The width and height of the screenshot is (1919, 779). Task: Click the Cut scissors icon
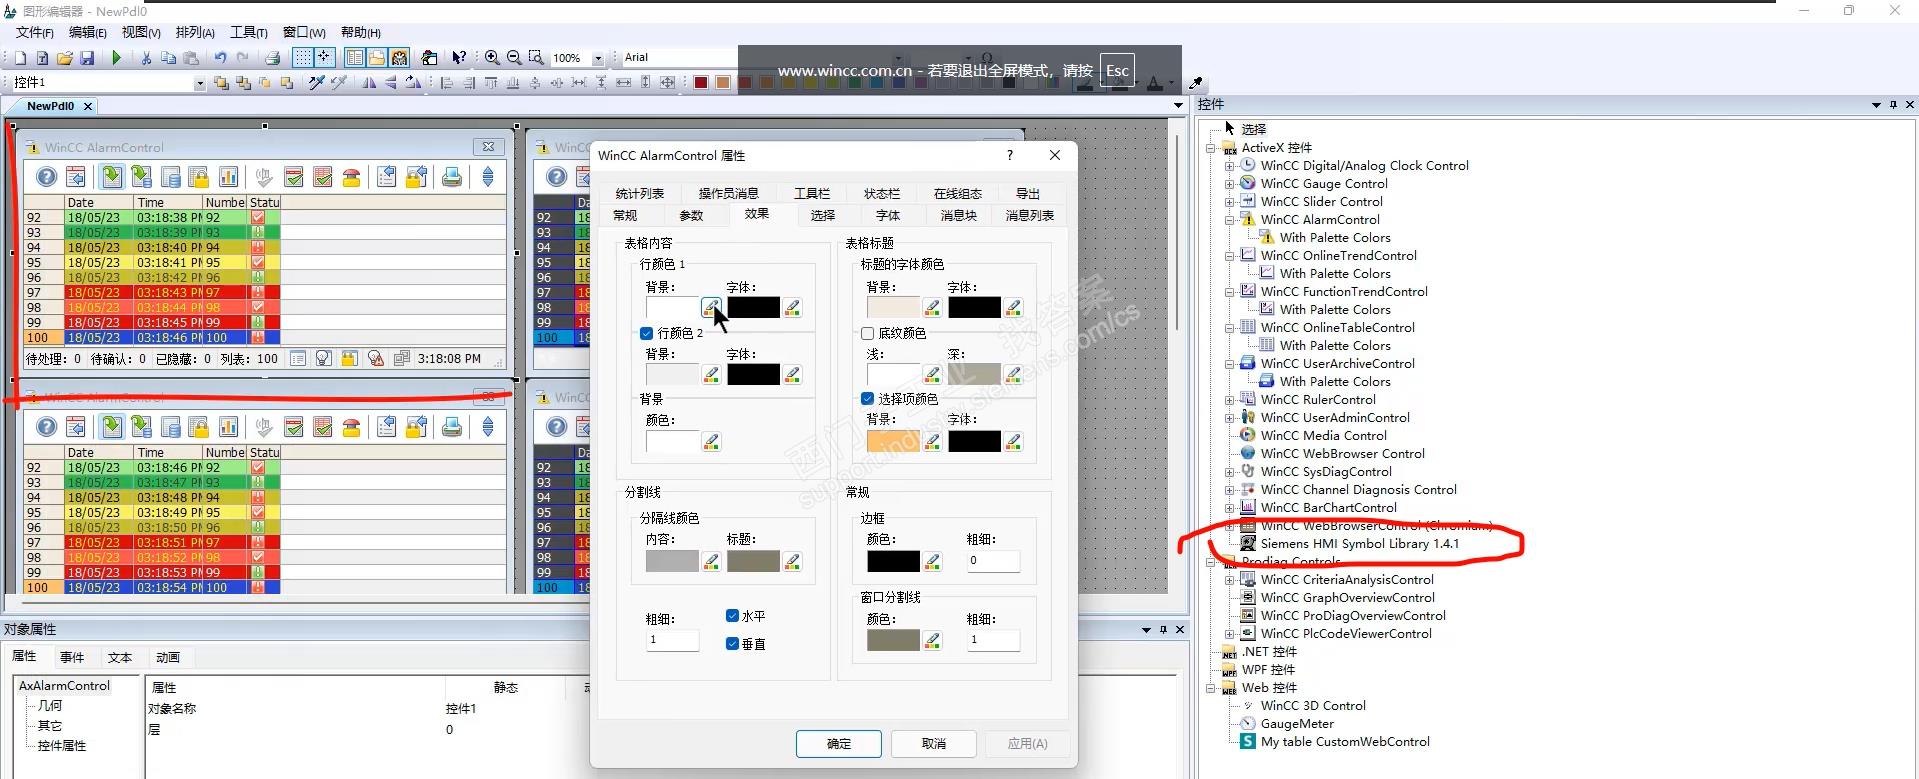tap(146, 58)
